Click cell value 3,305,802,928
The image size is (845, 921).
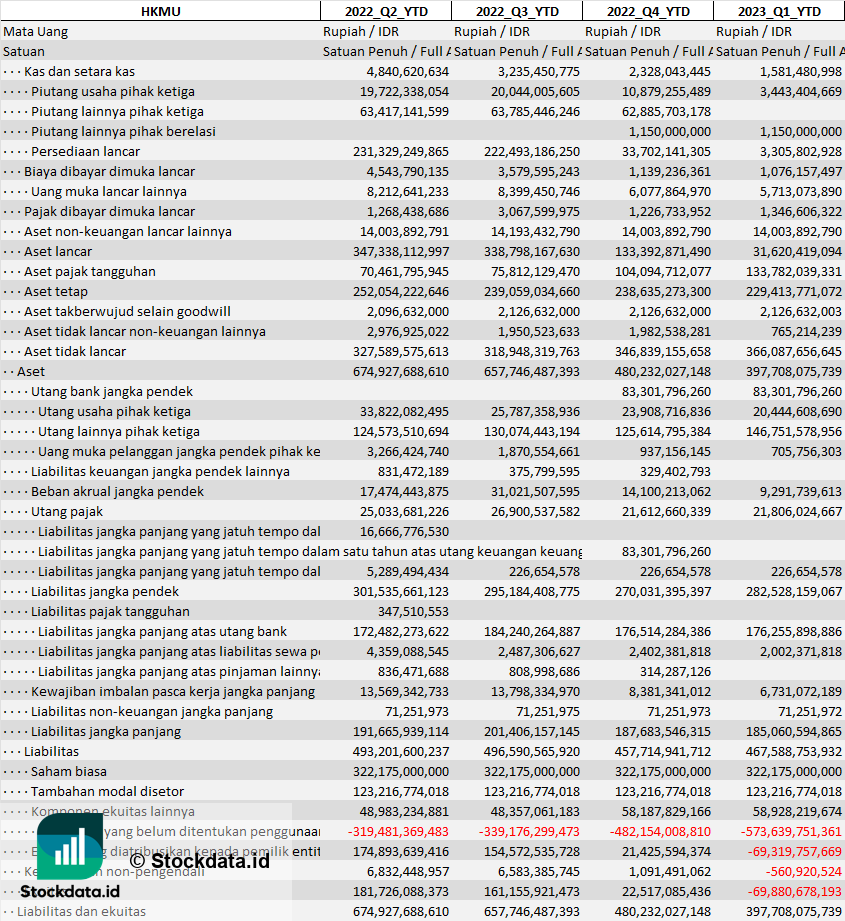pos(801,152)
